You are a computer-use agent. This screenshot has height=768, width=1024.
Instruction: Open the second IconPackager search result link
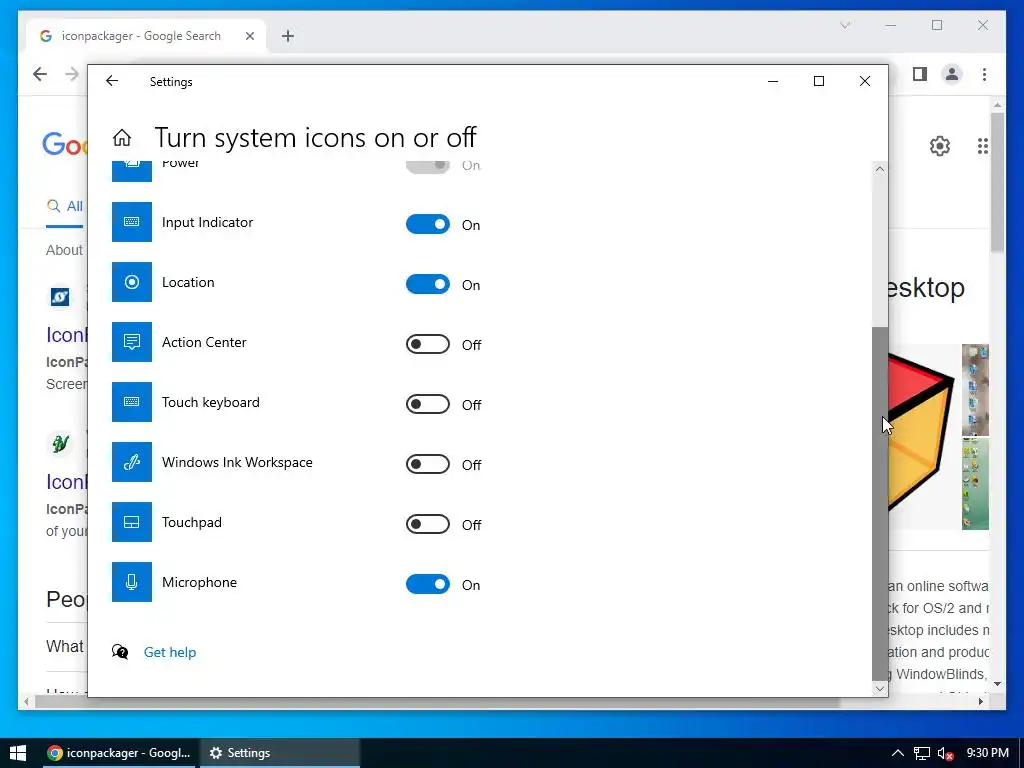(67, 482)
